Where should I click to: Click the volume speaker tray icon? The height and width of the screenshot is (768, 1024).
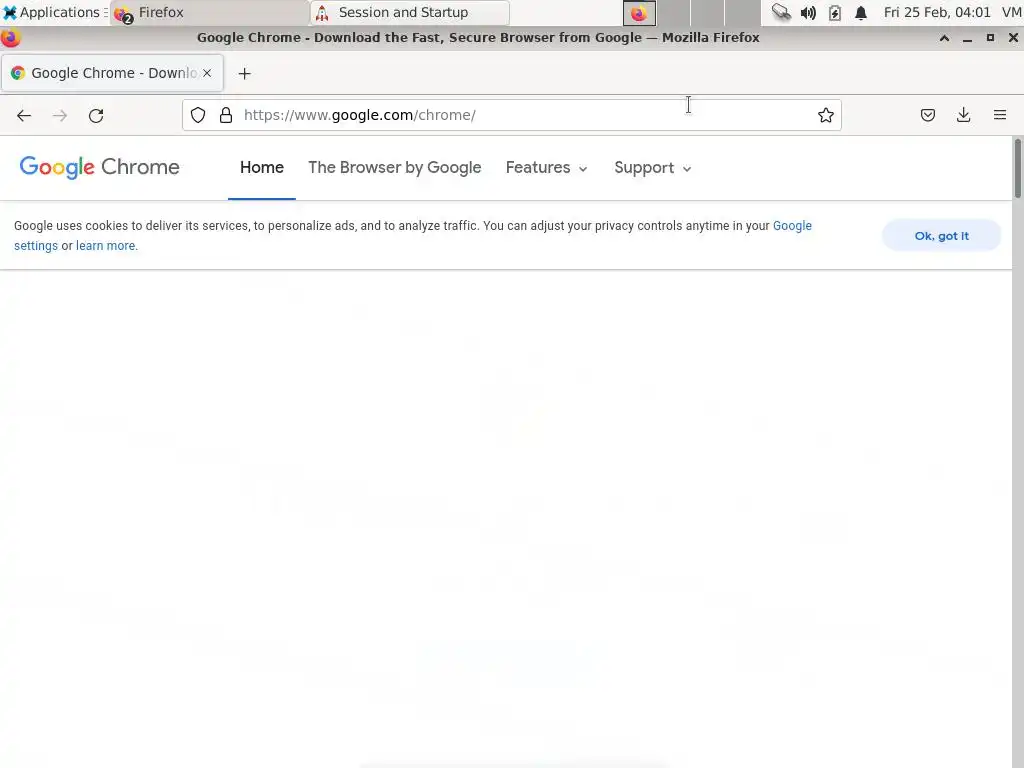pos(808,12)
